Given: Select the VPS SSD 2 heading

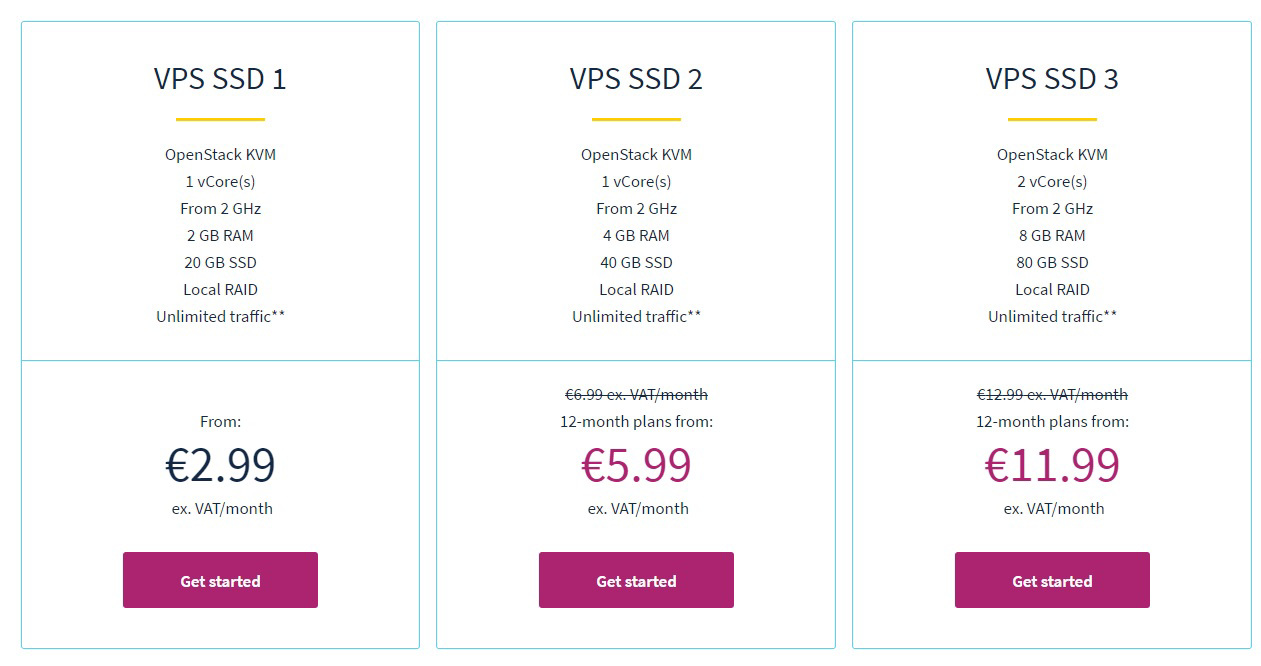Looking at the screenshot, I should coord(636,79).
